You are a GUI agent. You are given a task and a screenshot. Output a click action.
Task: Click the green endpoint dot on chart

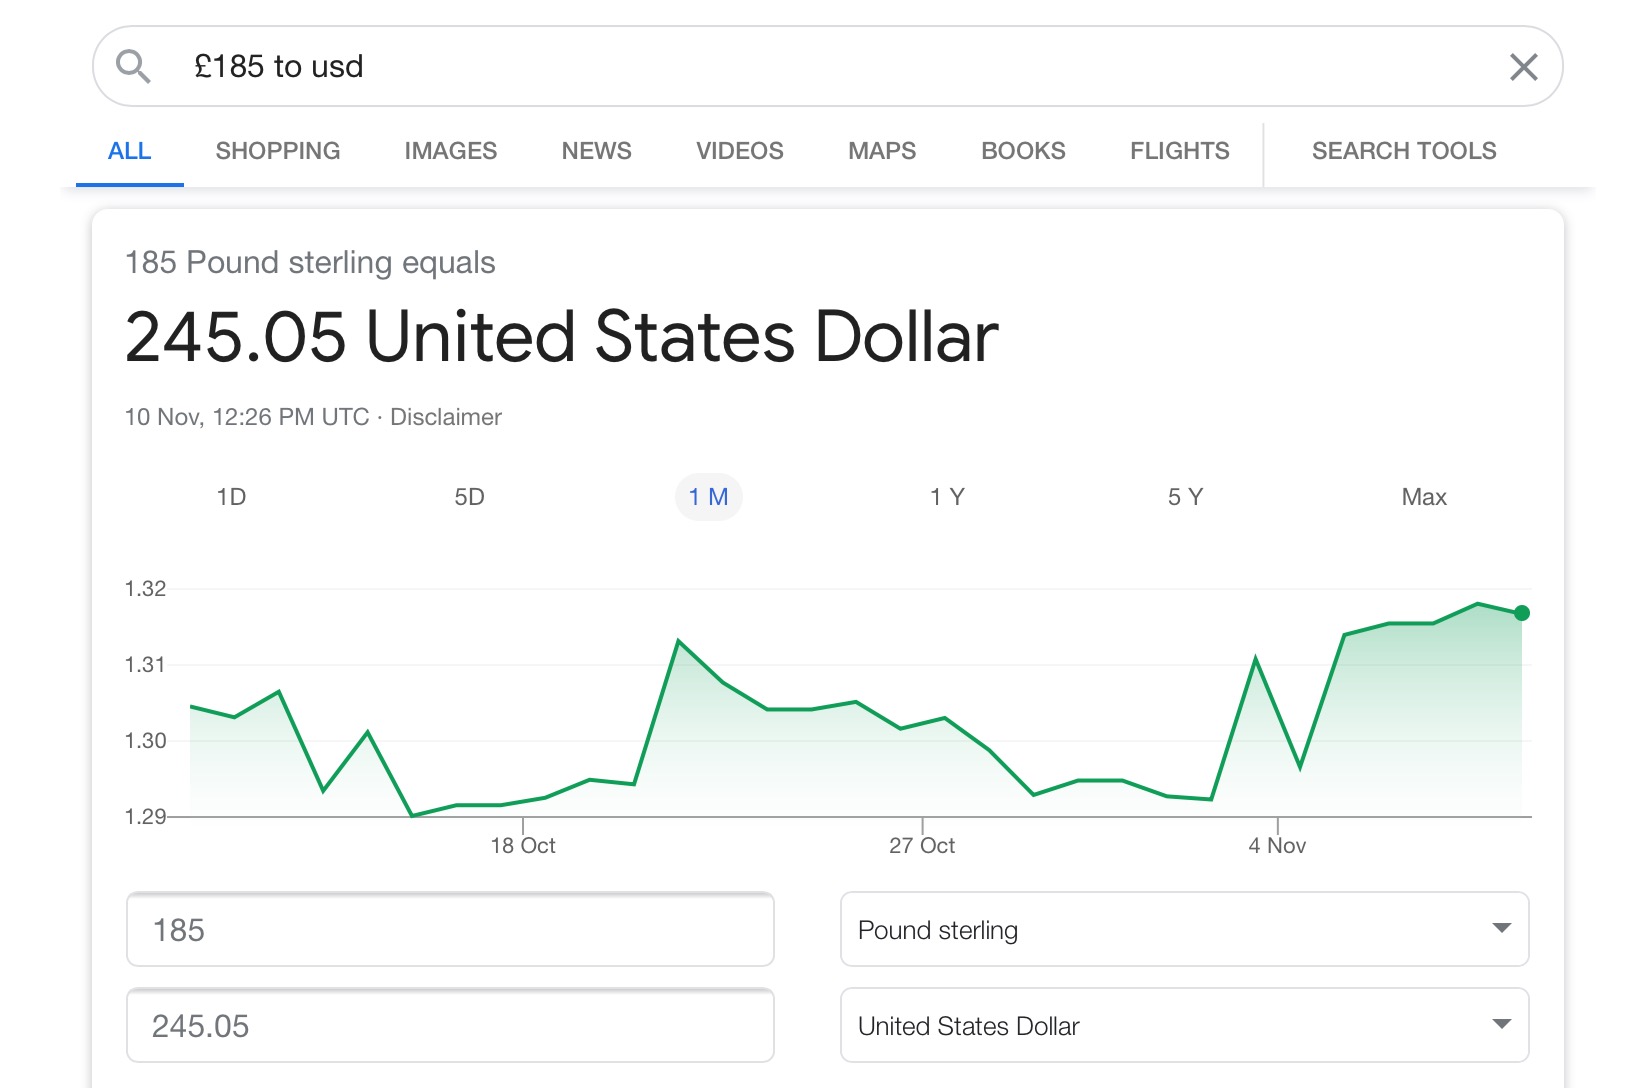[x=1521, y=613]
